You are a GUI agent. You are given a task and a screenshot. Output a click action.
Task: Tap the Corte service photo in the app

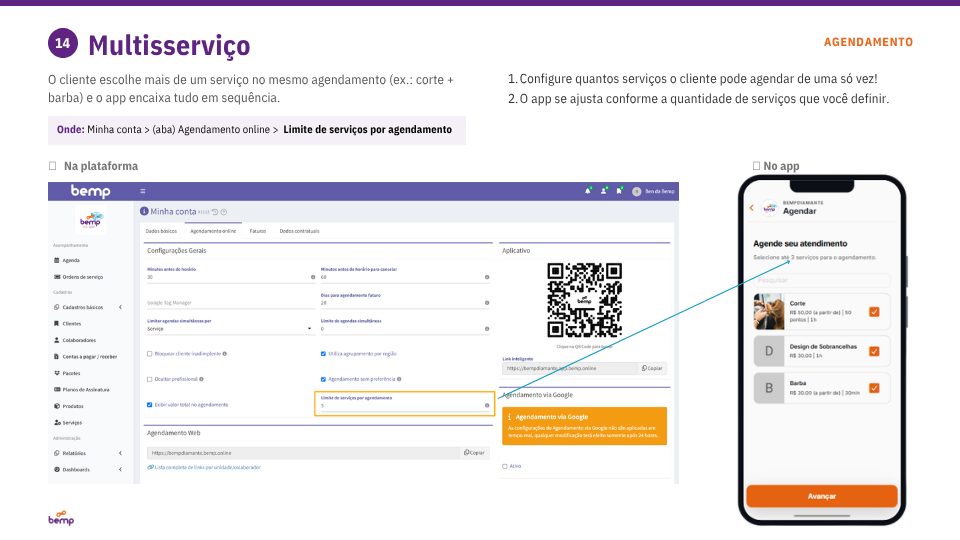click(x=769, y=312)
